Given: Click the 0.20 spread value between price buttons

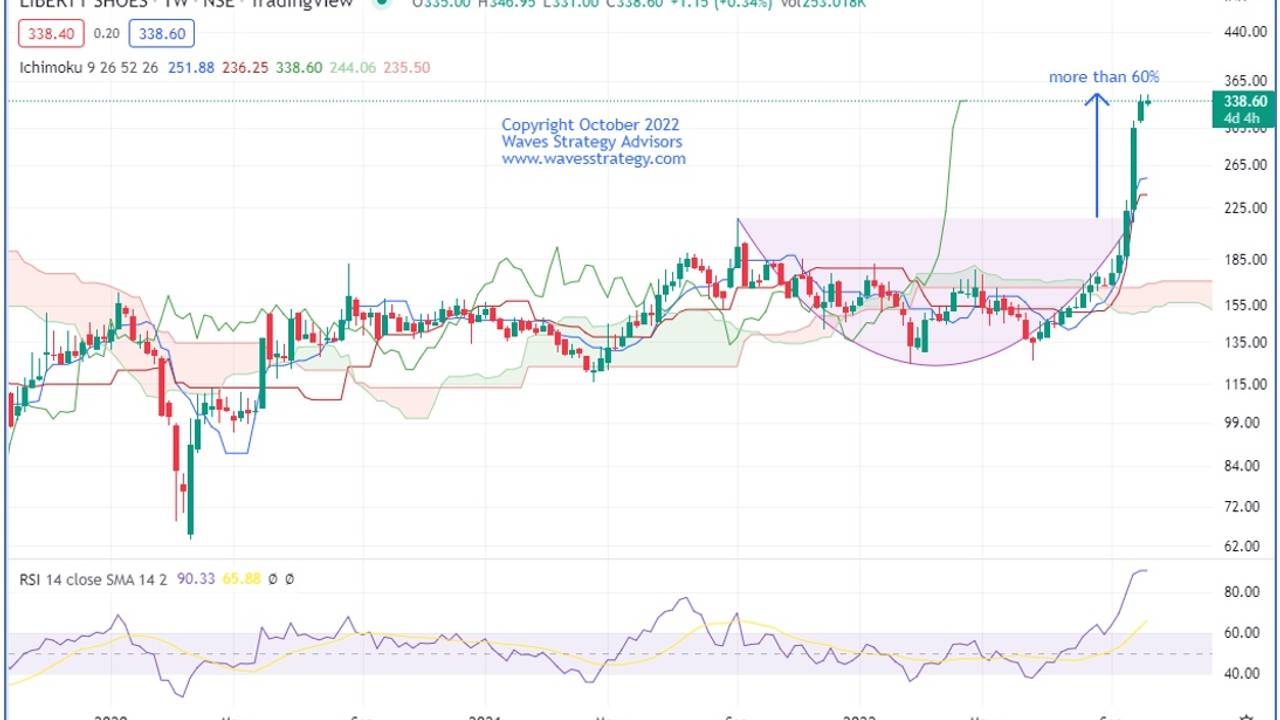Looking at the screenshot, I should pos(106,34).
